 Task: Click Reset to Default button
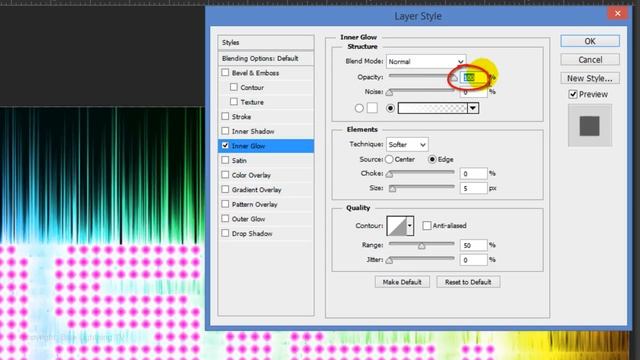[468, 282]
